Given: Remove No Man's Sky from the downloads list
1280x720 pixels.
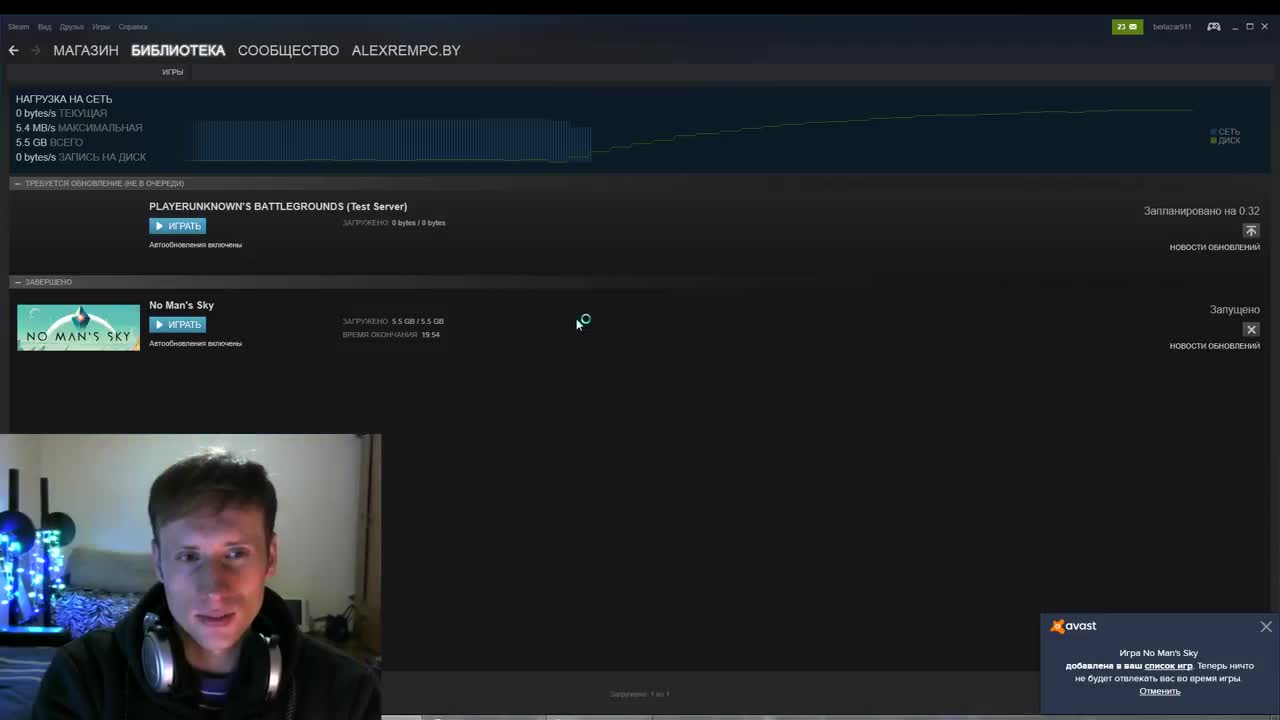Looking at the screenshot, I should pos(1251,329).
